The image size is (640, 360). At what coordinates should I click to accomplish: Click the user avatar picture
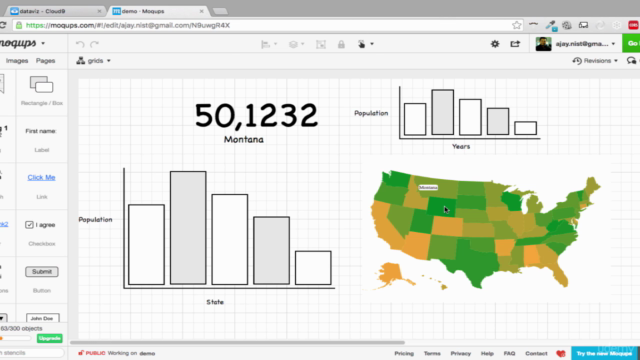click(x=543, y=44)
